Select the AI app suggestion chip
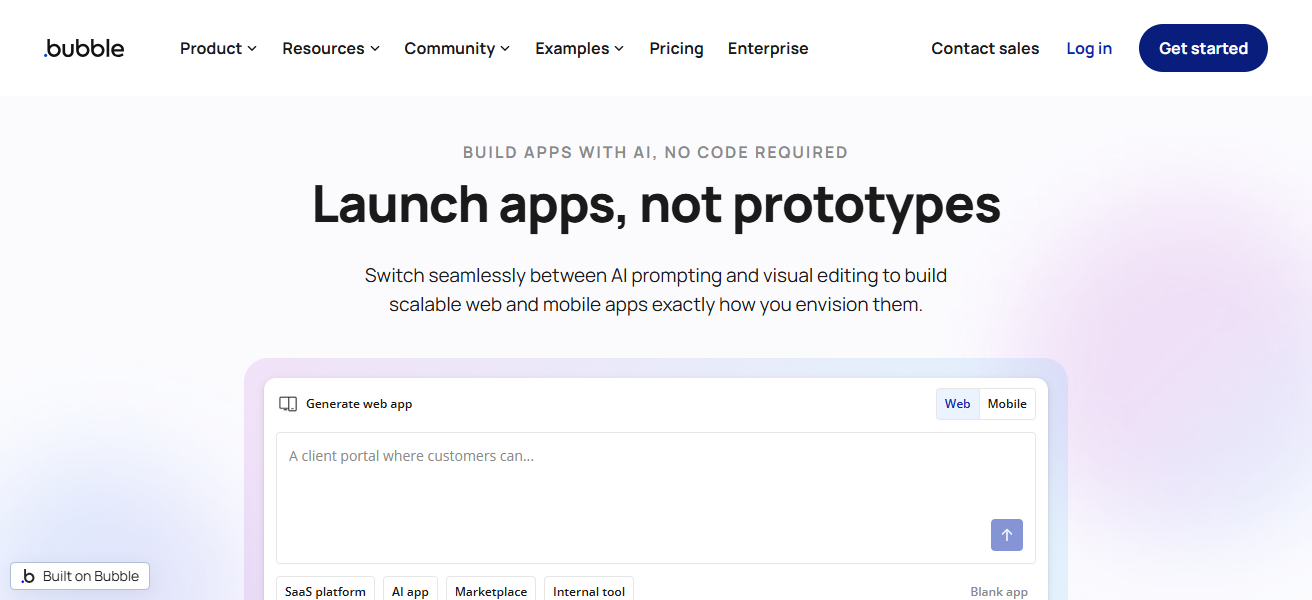1312x600 pixels. tap(410, 591)
